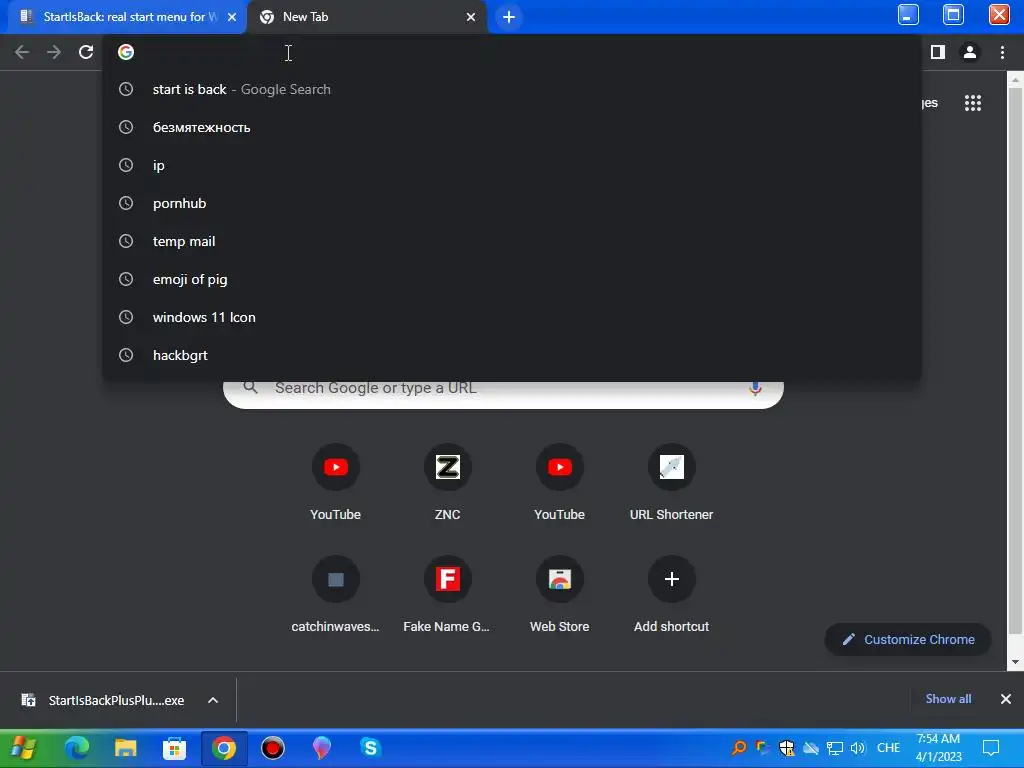
Task: Open the side panel icon
Action: pyautogui.click(x=938, y=52)
